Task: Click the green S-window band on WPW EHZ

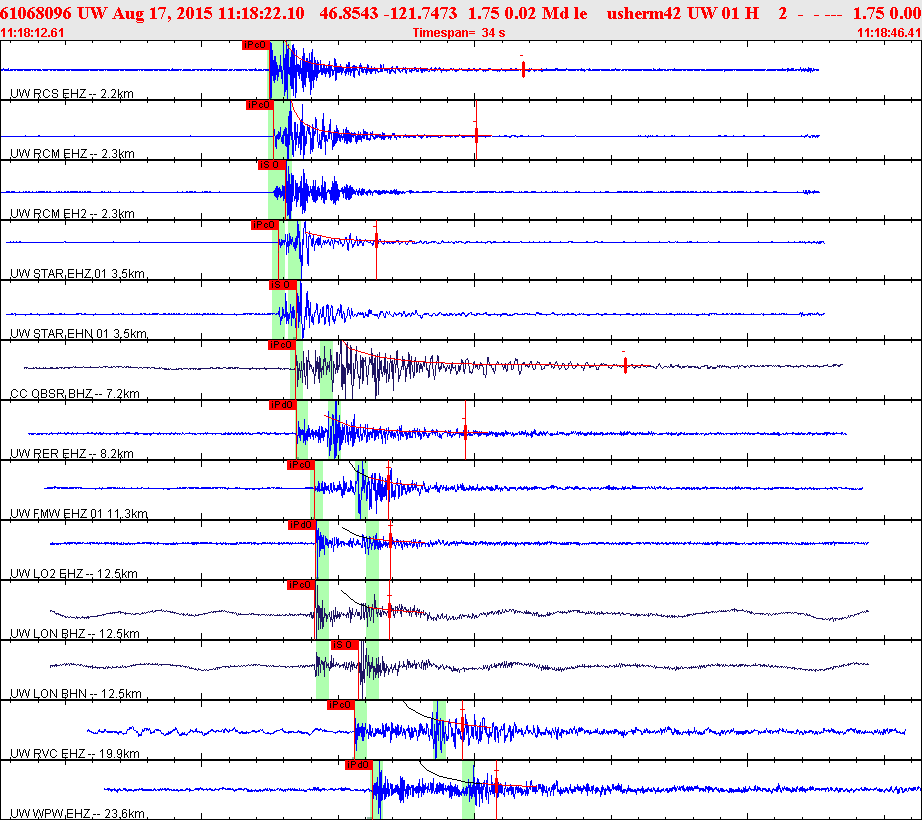Action: [x=468, y=789]
